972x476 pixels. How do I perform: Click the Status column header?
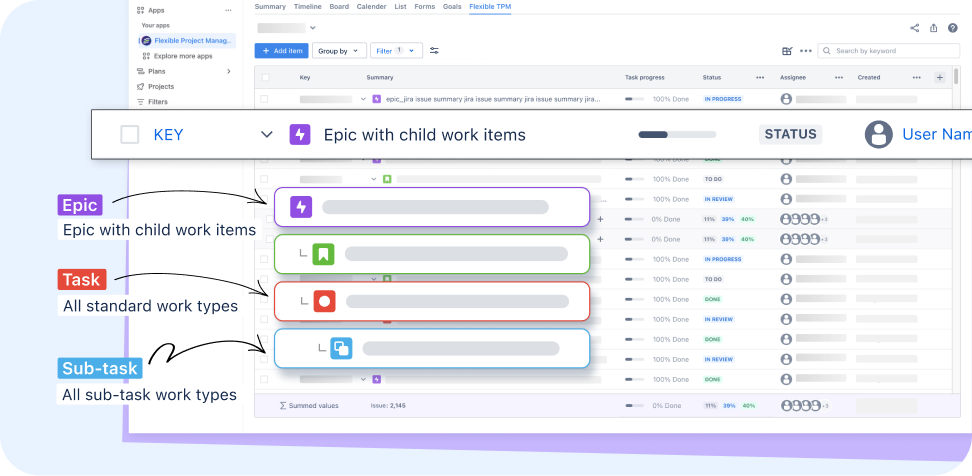712,77
